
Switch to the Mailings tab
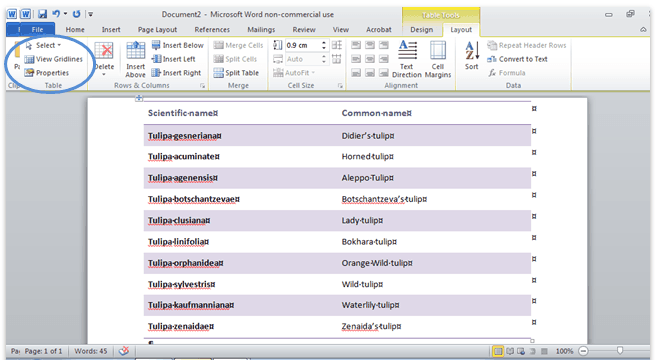[x=261, y=30]
